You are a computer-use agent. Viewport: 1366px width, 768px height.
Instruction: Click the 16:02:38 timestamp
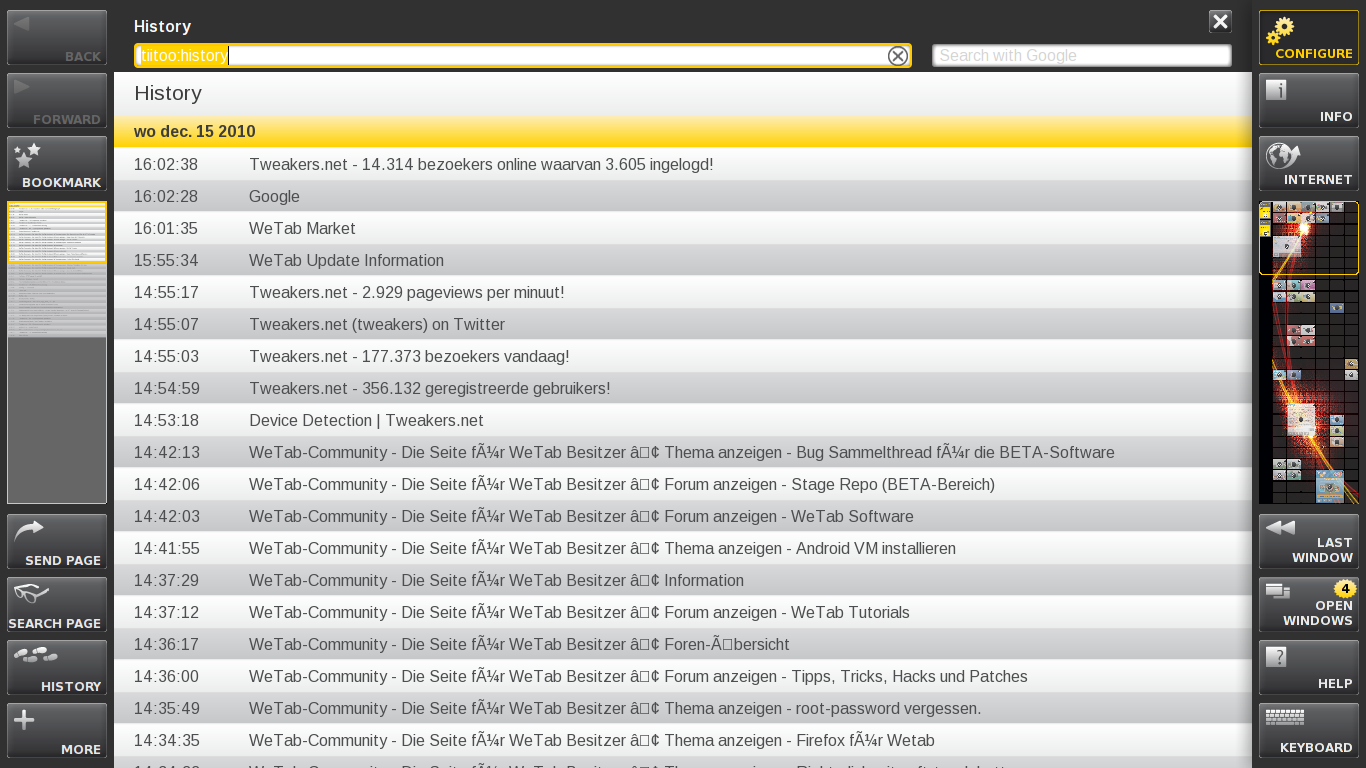pyautogui.click(x=166, y=165)
